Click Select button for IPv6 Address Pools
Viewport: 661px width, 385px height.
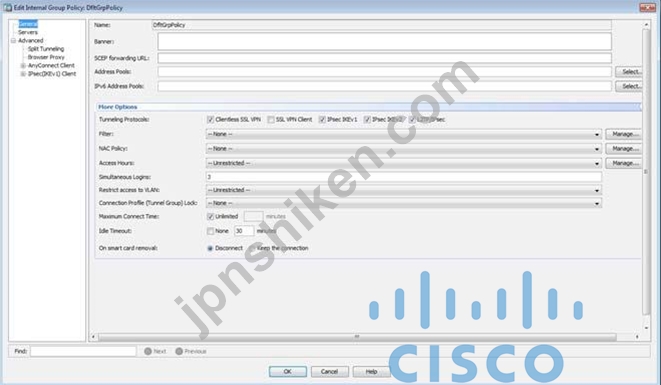(629, 86)
